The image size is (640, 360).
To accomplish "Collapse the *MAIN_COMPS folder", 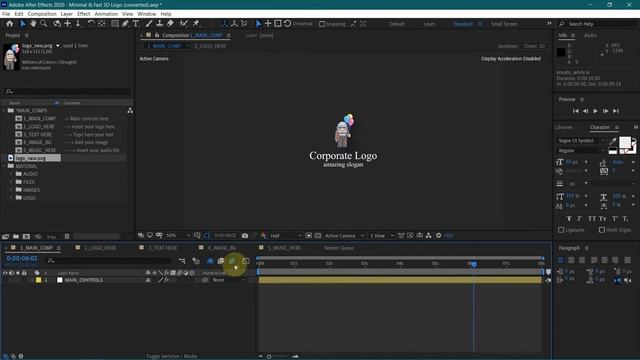I will point(4,111).
